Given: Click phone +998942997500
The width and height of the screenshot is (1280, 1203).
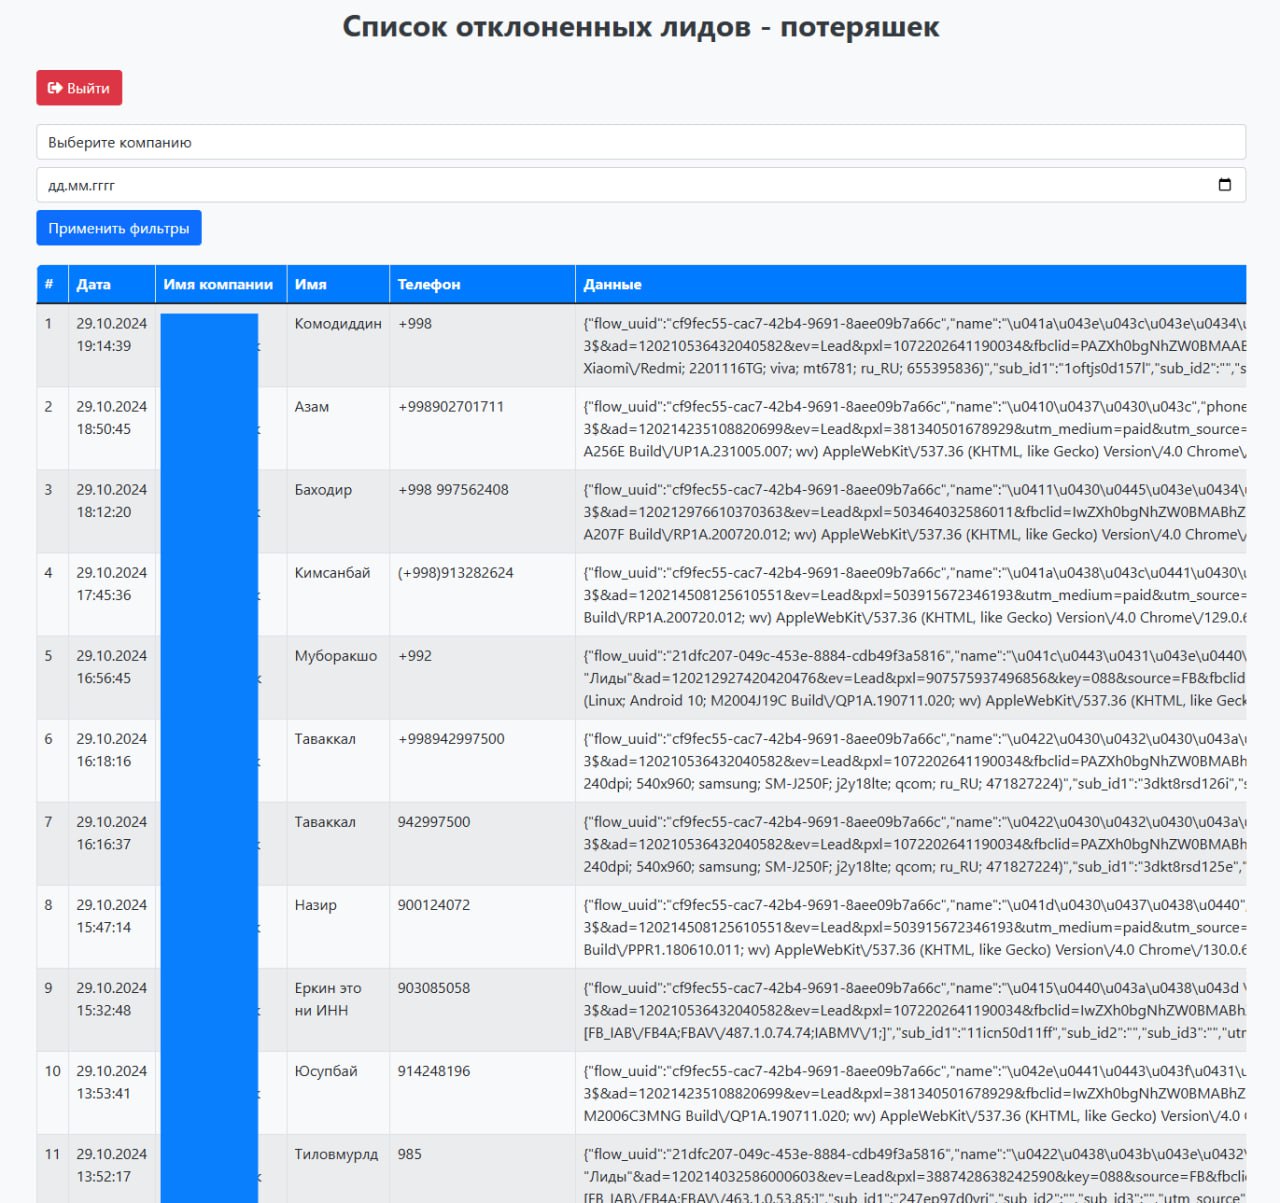Looking at the screenshot, I should [x=451, y=738].
